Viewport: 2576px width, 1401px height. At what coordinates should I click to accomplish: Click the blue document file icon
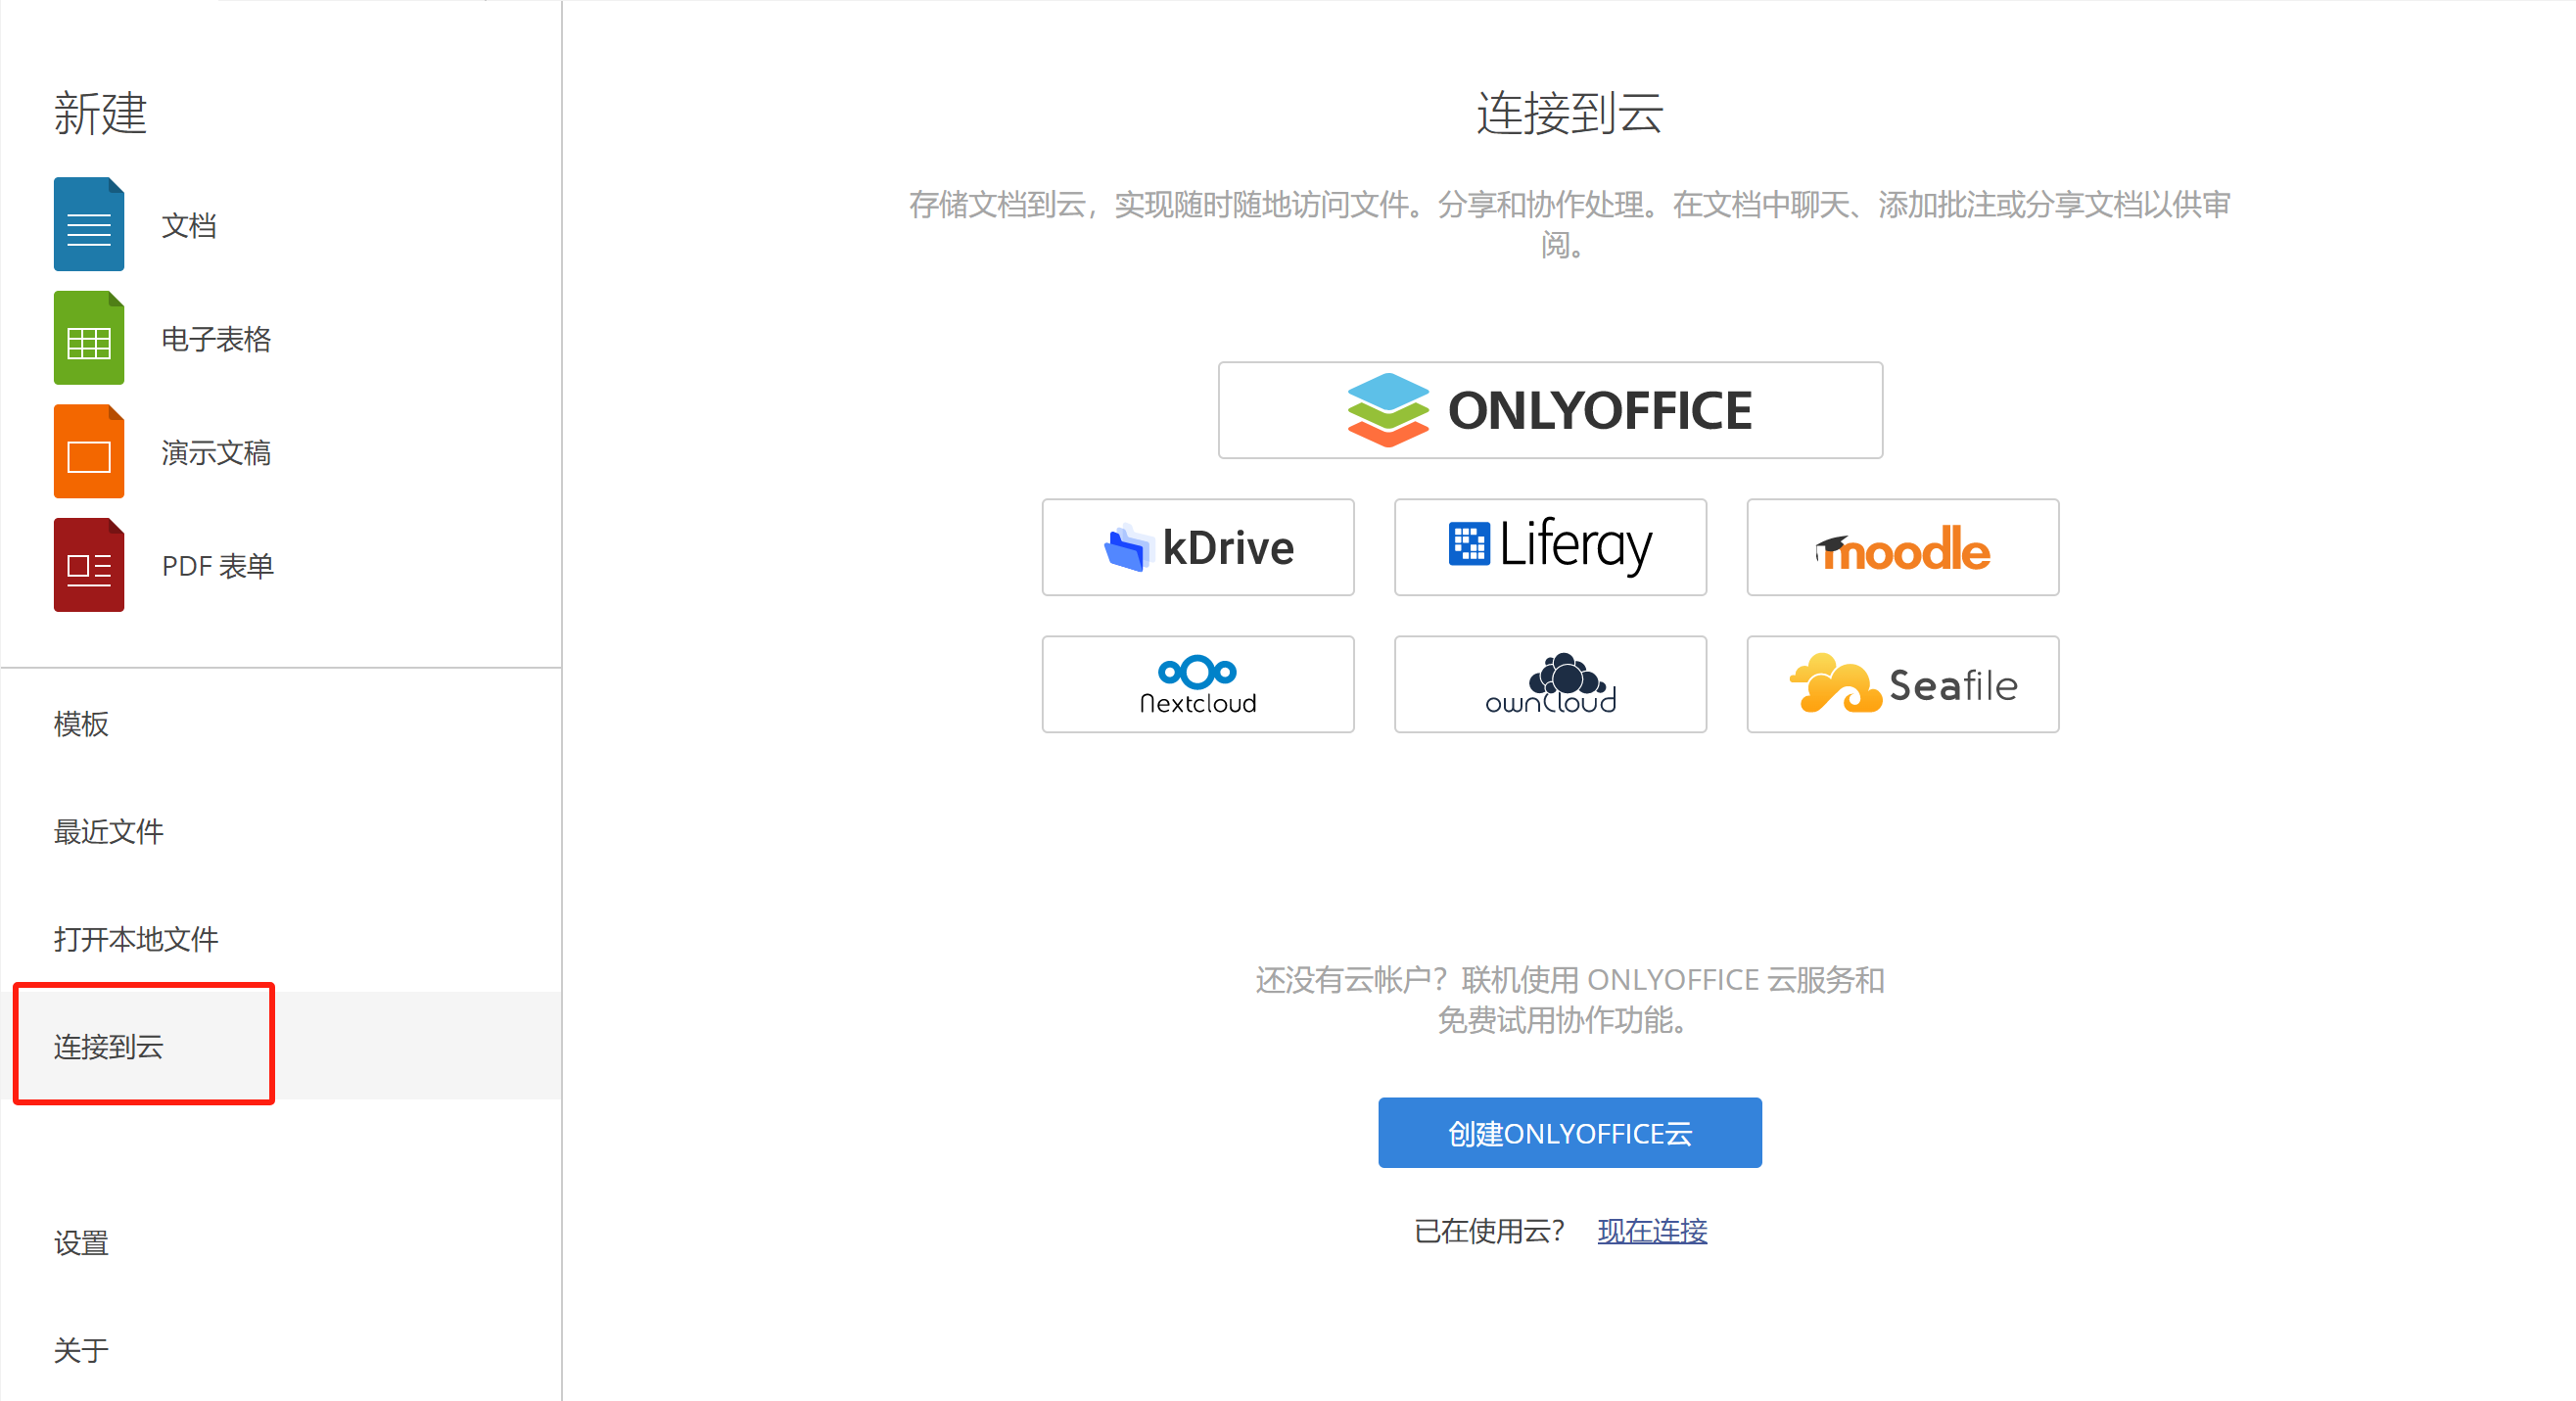pos(88,225)
